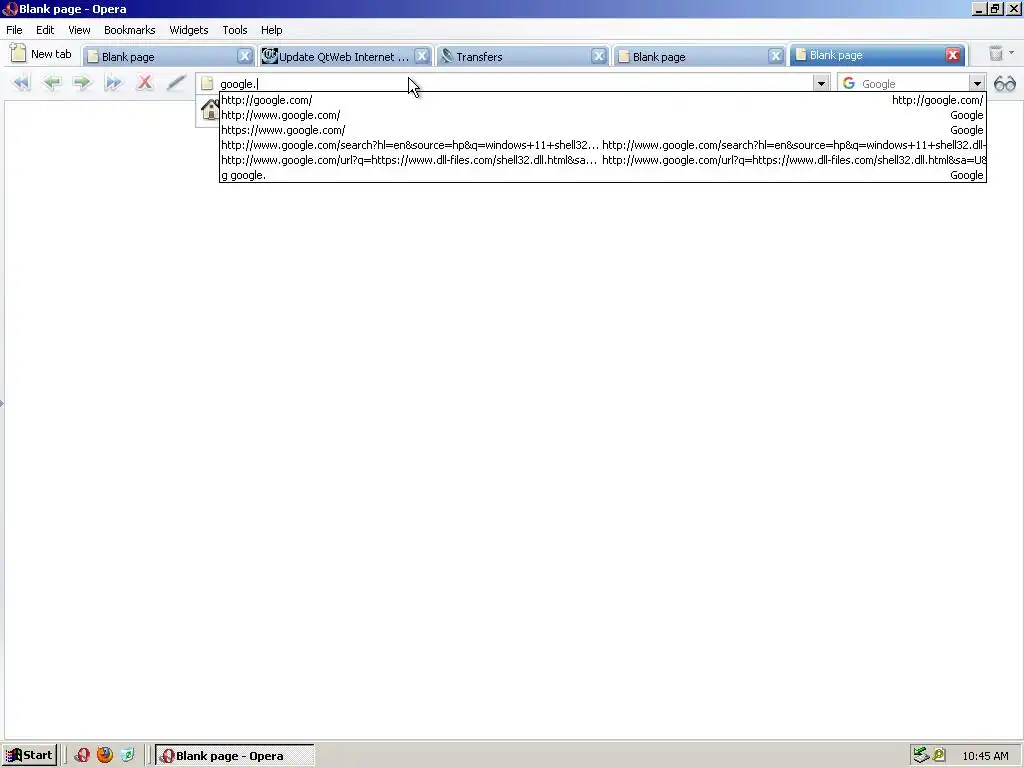Open the Edit menu
Viewport: 1024px width, 768px height.
coord(45,30)
